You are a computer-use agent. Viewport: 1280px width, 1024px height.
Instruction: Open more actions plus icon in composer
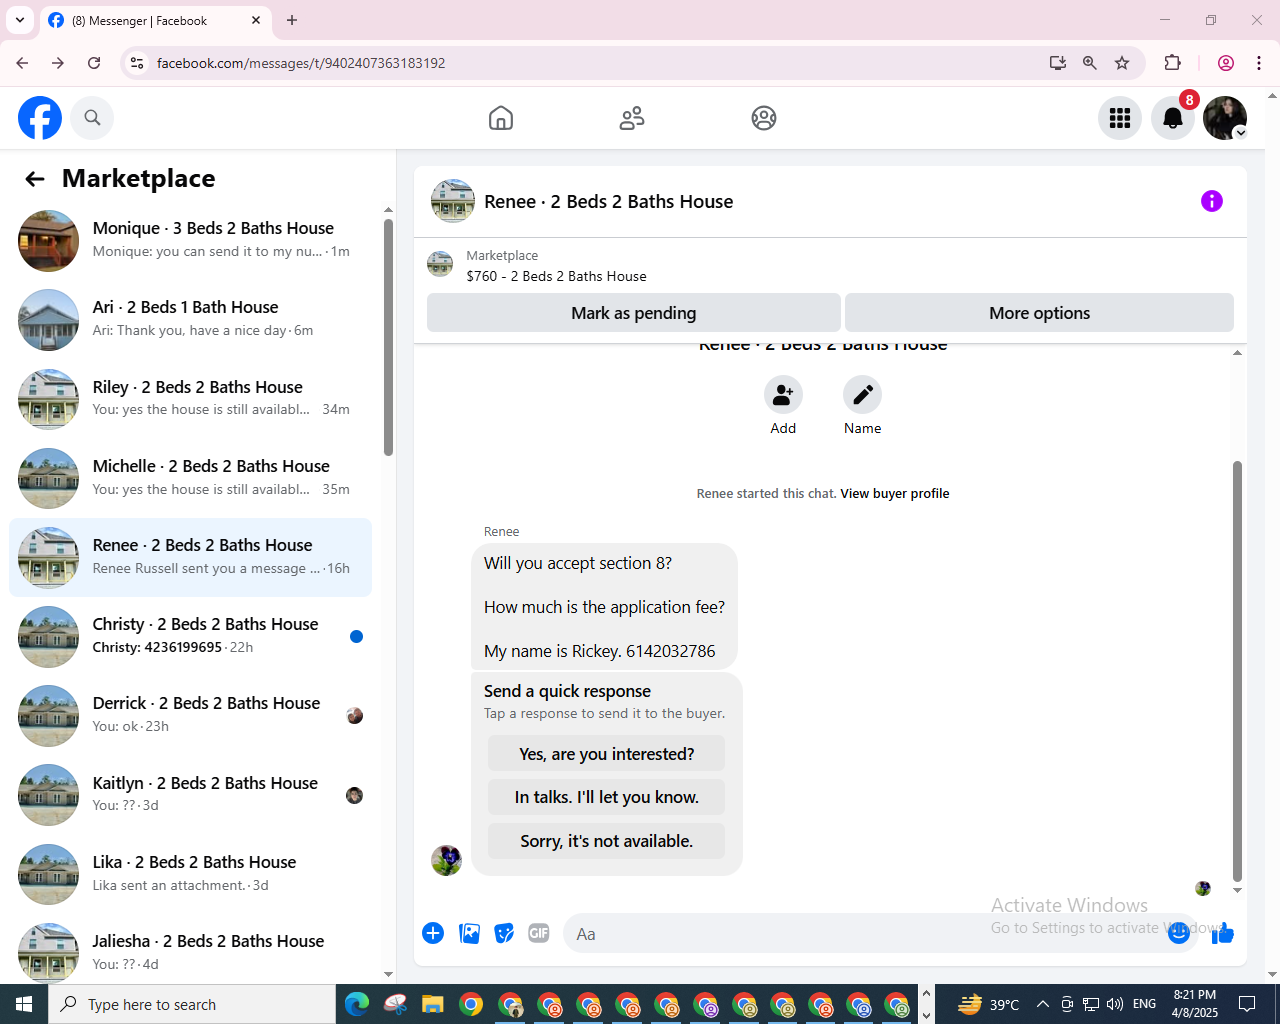tap(433, 933)
